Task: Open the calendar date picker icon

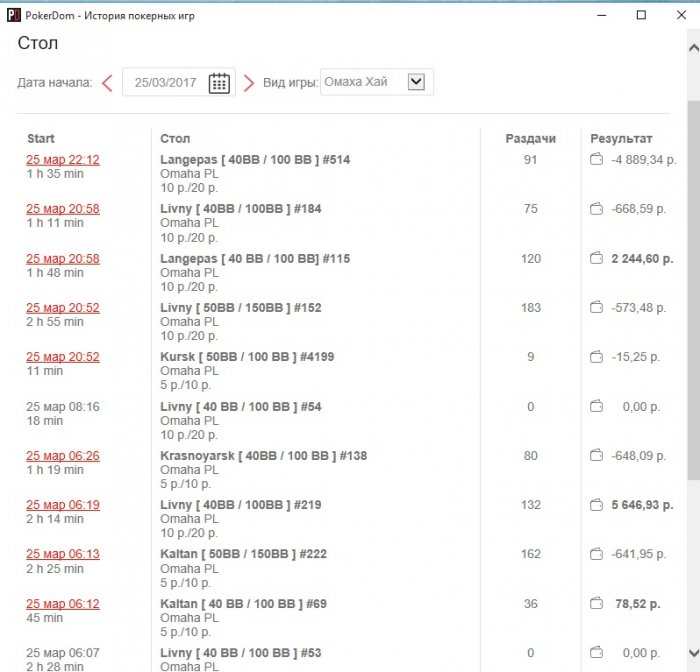Action: click(219, 83)
